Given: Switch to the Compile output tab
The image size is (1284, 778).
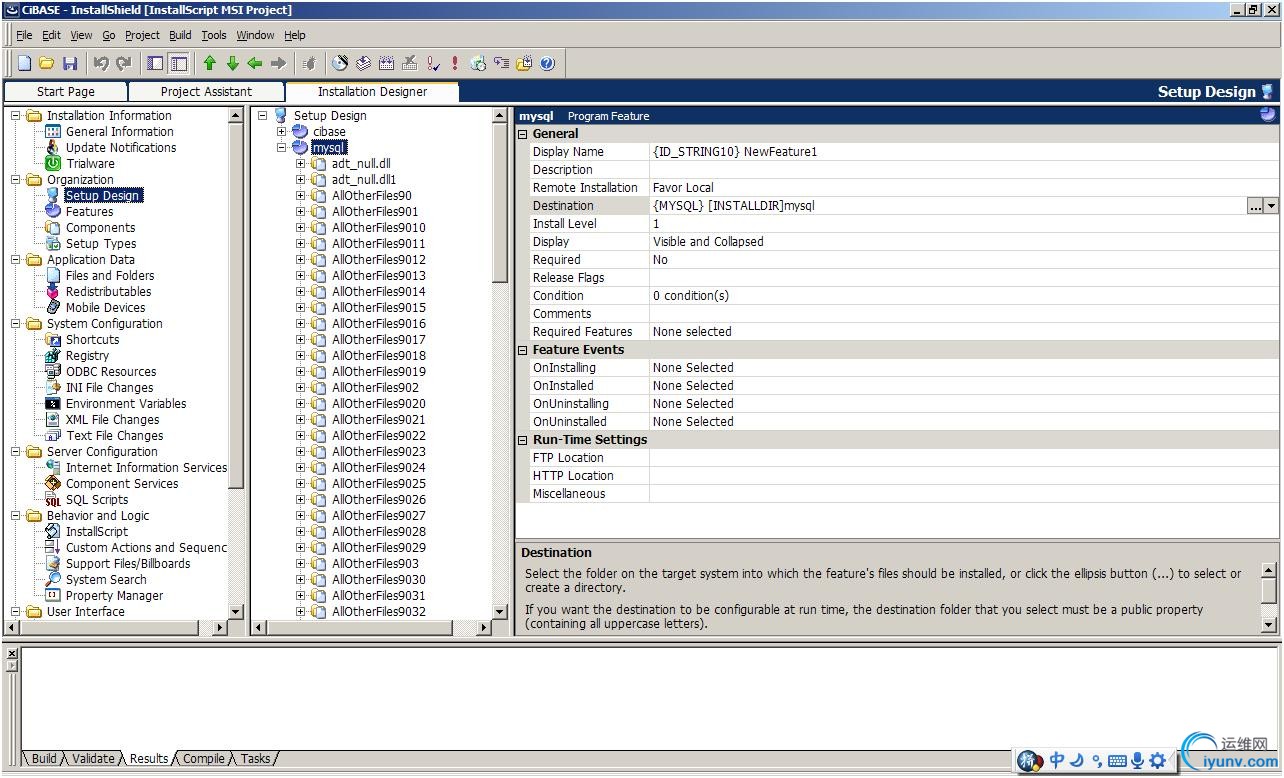Looking at the screenshot, I should [x=204, y=759].
